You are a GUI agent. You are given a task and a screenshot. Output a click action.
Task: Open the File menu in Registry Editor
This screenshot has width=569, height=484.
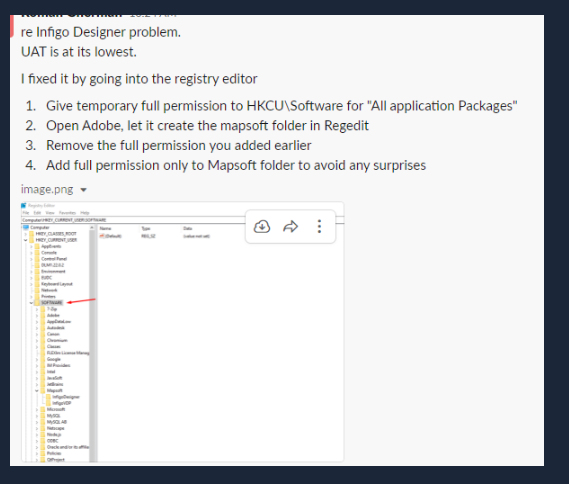coord(26,213)
